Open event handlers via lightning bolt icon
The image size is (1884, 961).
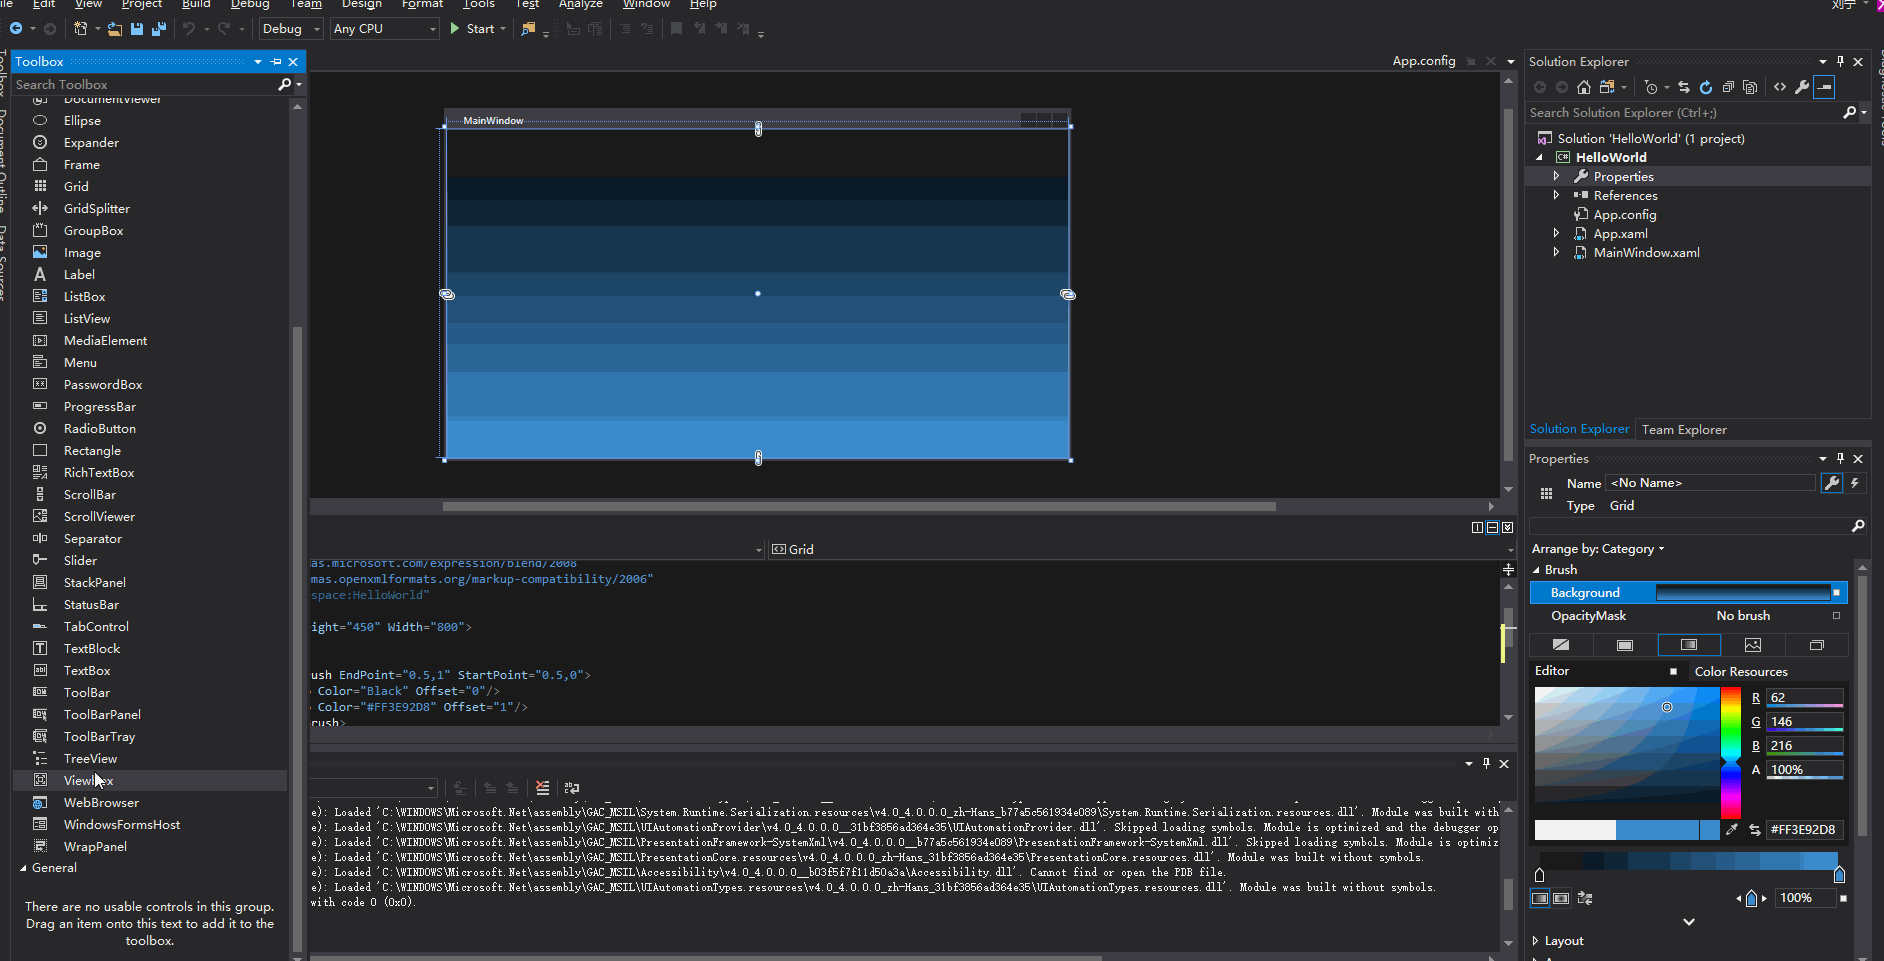[1855, 483]
